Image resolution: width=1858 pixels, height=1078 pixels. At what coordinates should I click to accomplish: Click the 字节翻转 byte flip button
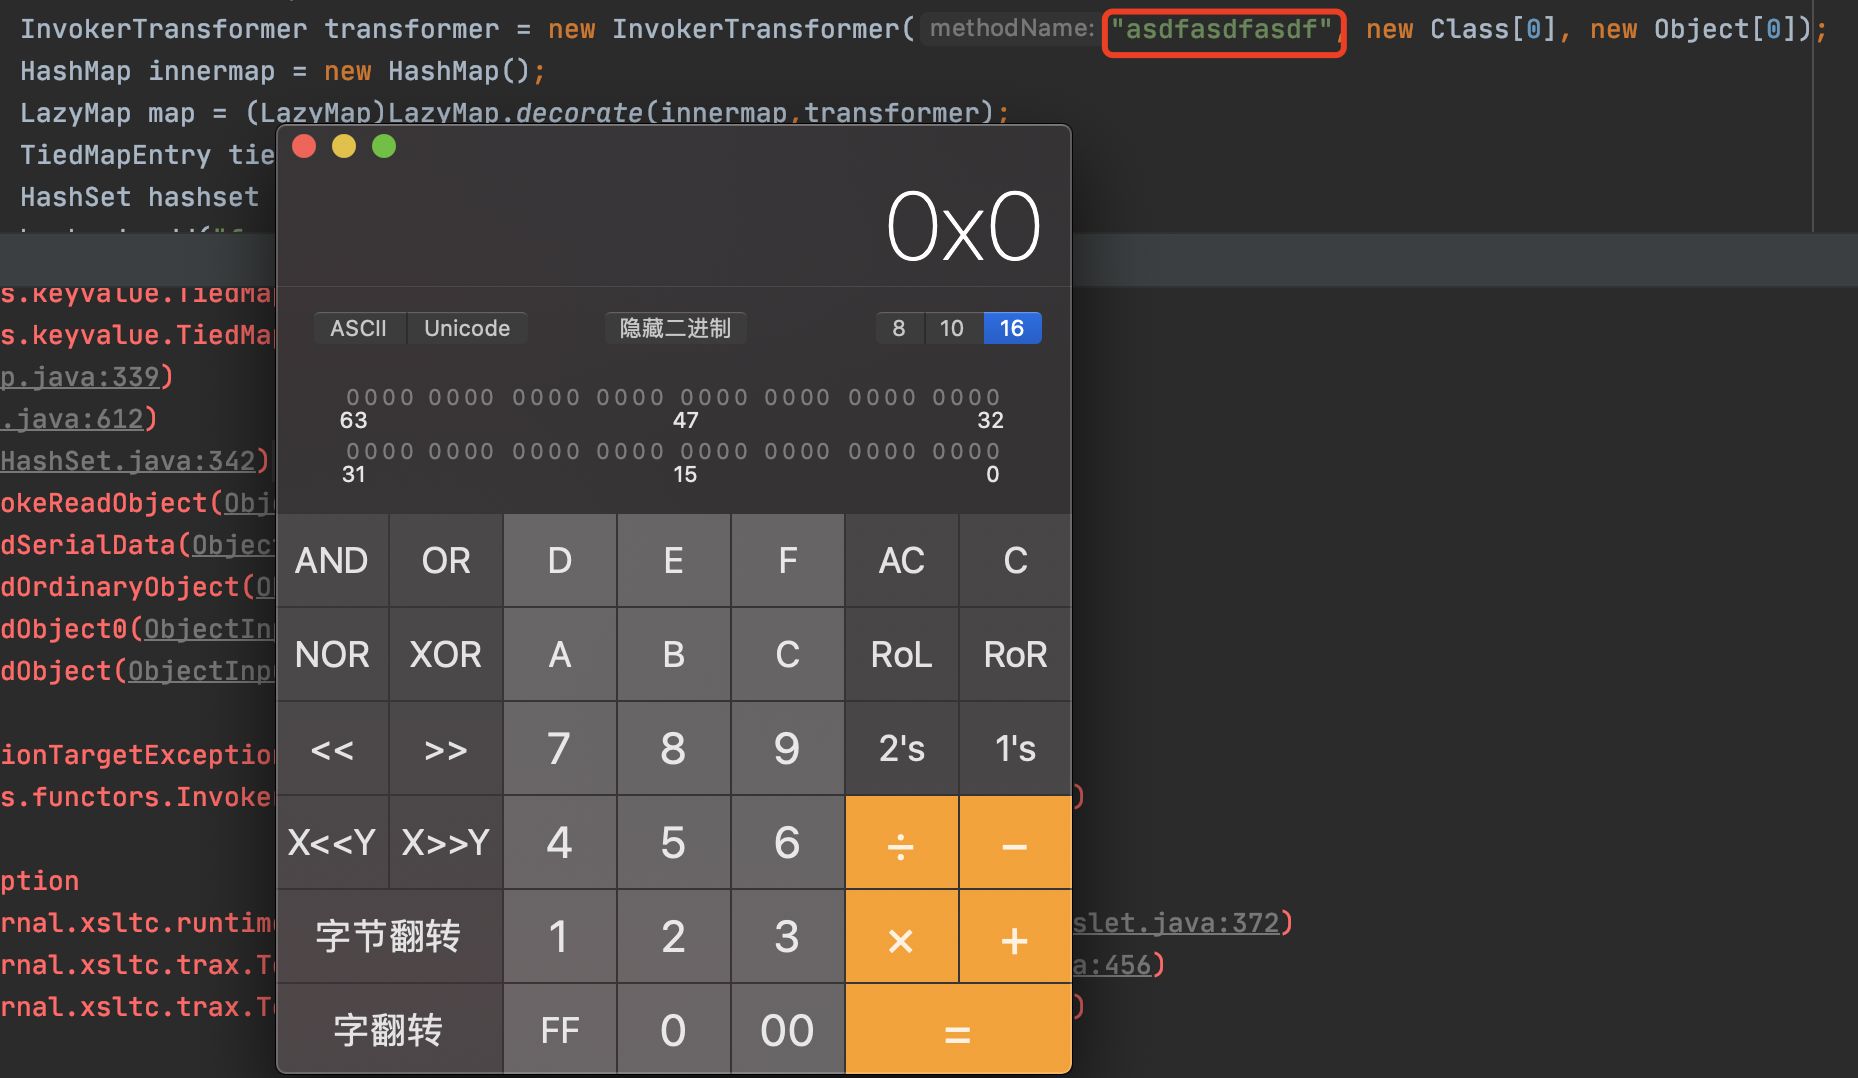(389, 937)
